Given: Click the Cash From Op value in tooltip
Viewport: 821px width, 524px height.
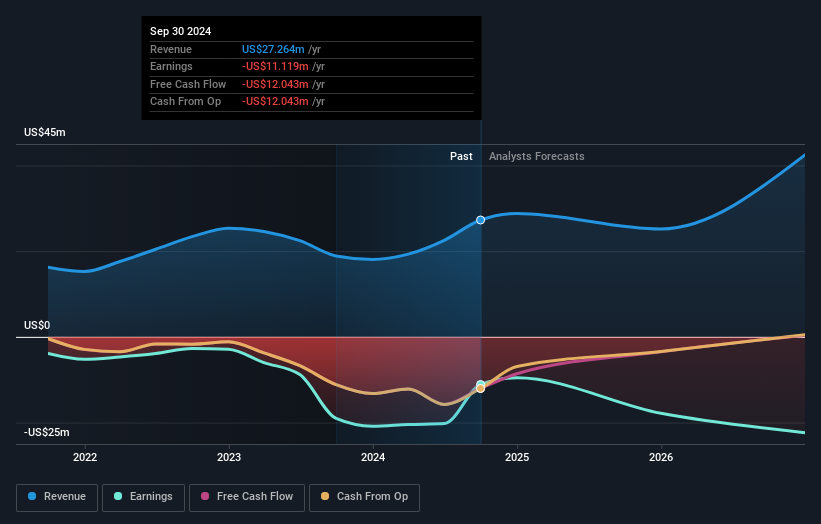Looking at the screenshot, I should click(x=275, y=102).
